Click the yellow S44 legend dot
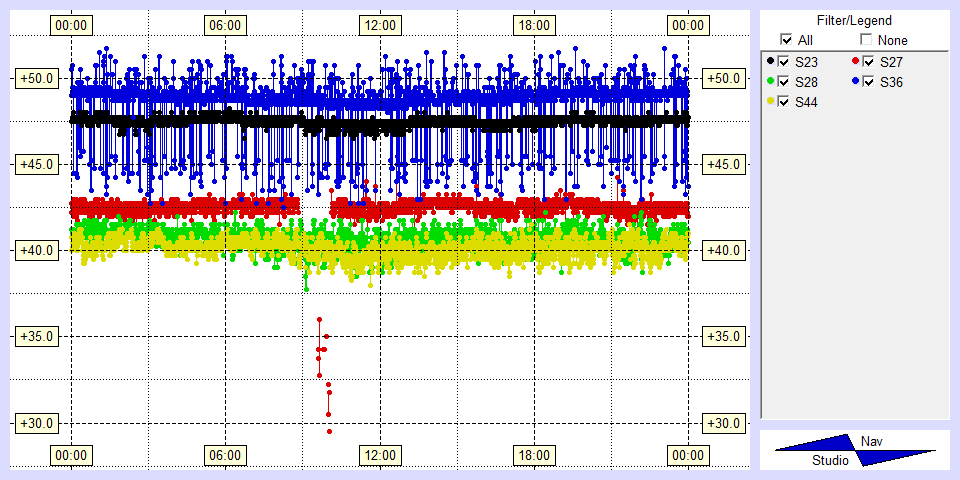Screen dimensions: 960x480 [x=769, y=101]
